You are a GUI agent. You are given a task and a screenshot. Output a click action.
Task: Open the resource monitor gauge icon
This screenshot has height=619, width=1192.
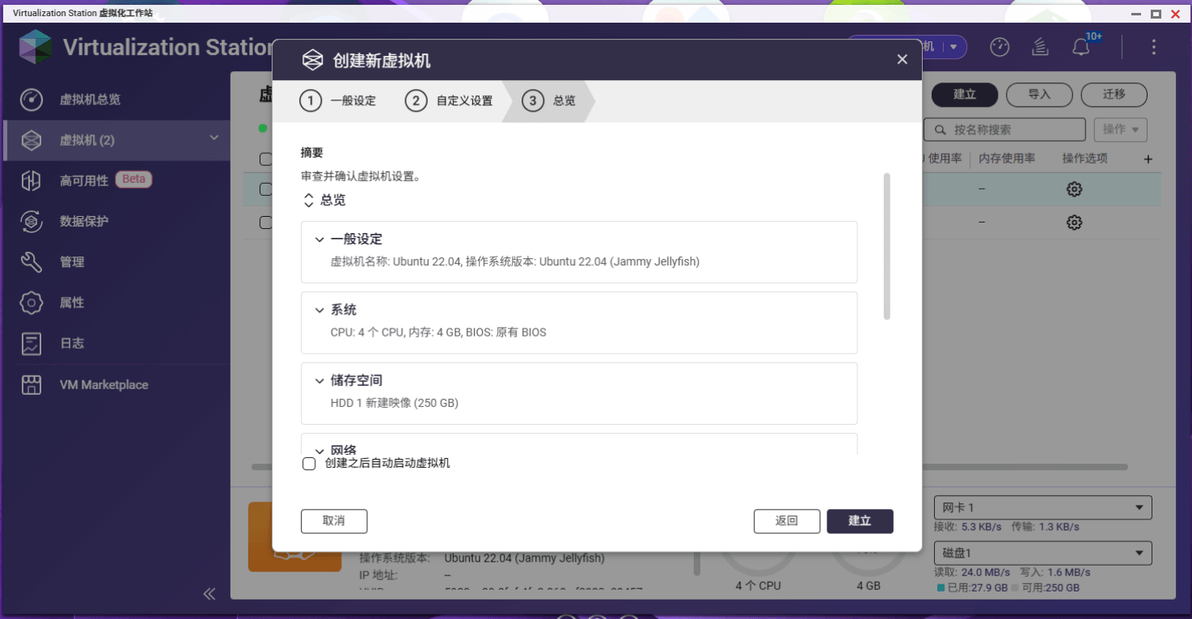click(x=1000, y=47)
